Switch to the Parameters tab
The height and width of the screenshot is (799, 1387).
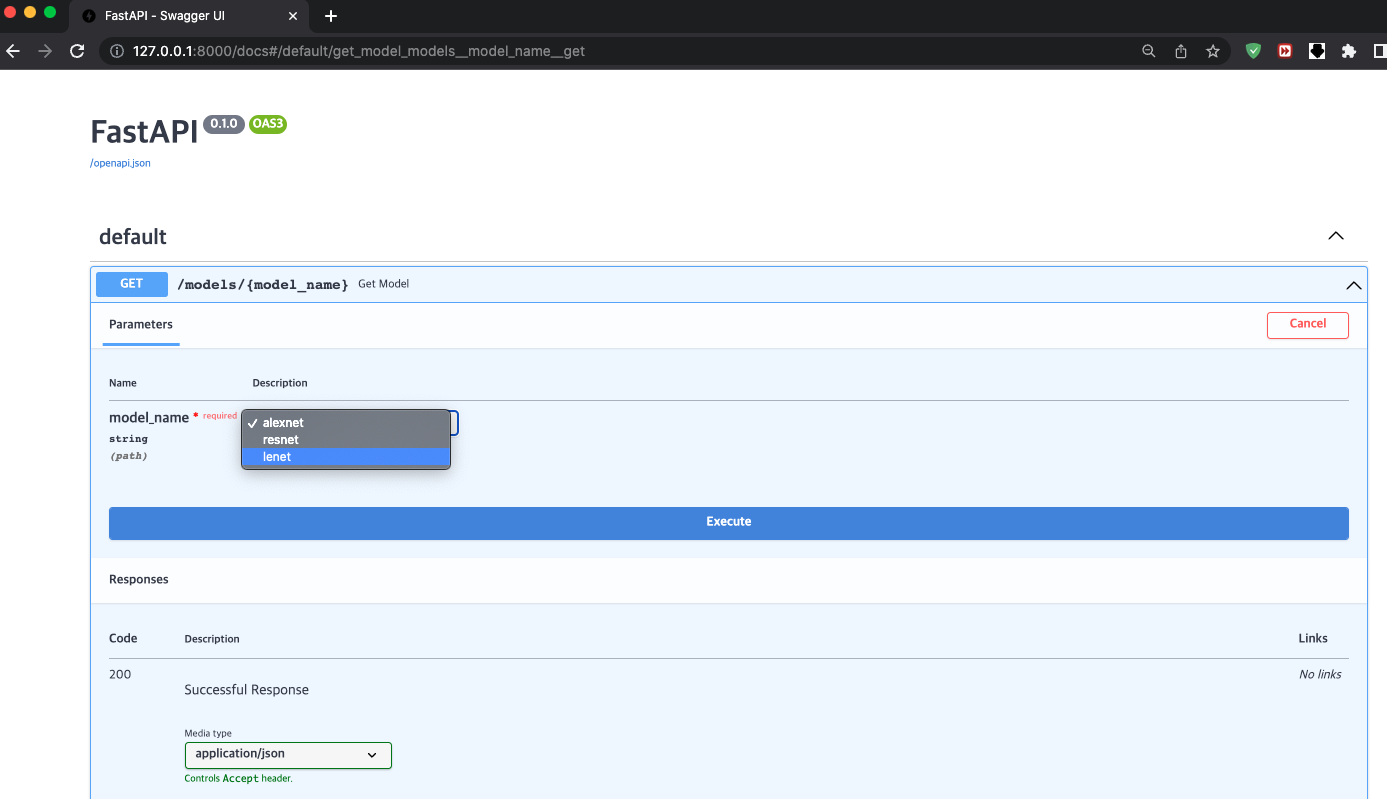tap(141, 324)
